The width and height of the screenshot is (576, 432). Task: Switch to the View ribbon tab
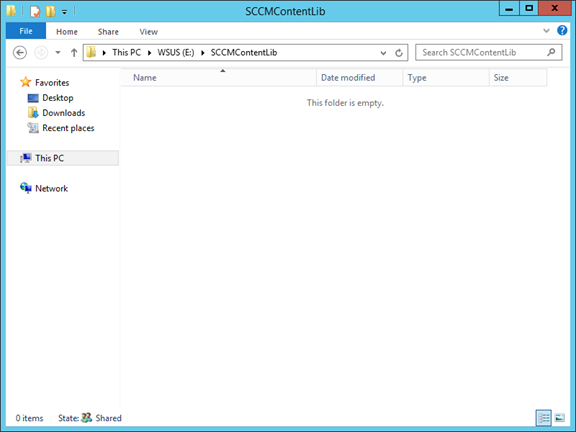tap(148, 32)
